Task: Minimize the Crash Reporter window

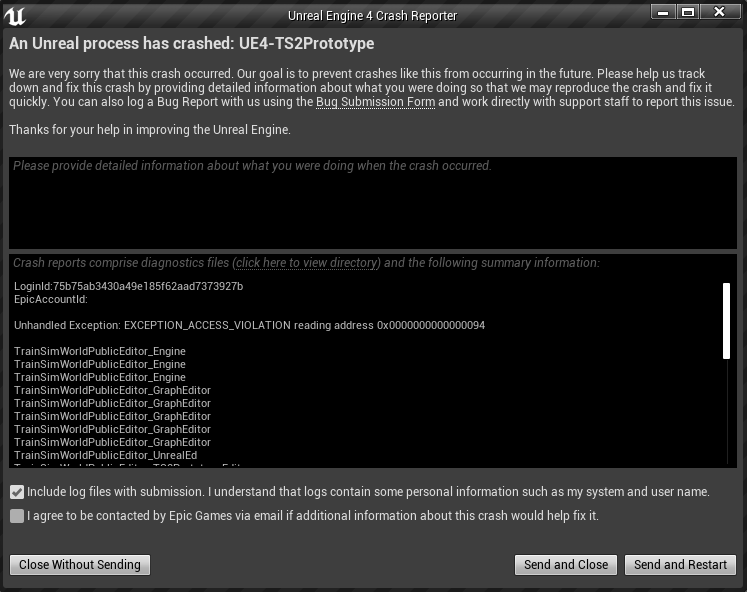Action: [663, 11]
